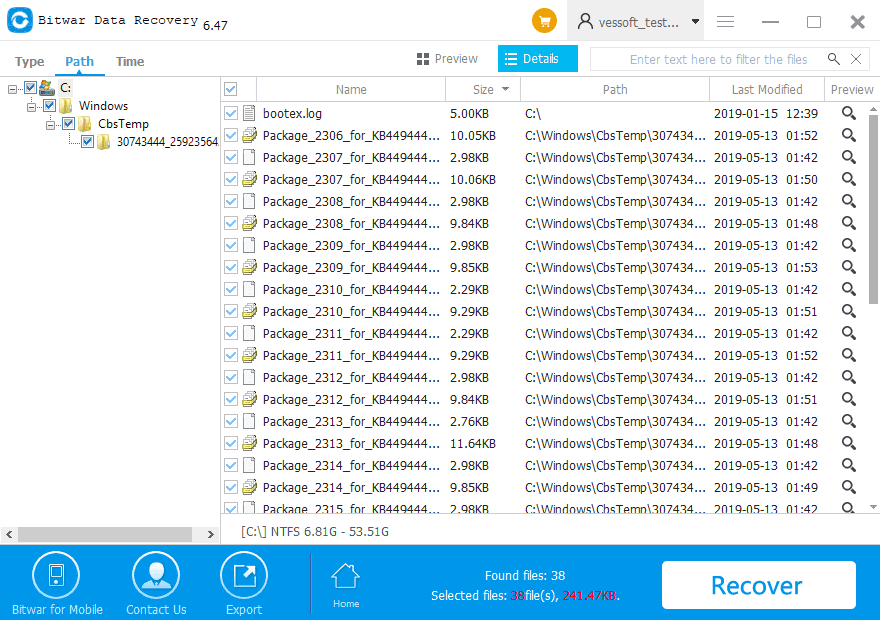Click the C: drive icon in tree
The image size is (880, 620).
click(x=47, y=88)
